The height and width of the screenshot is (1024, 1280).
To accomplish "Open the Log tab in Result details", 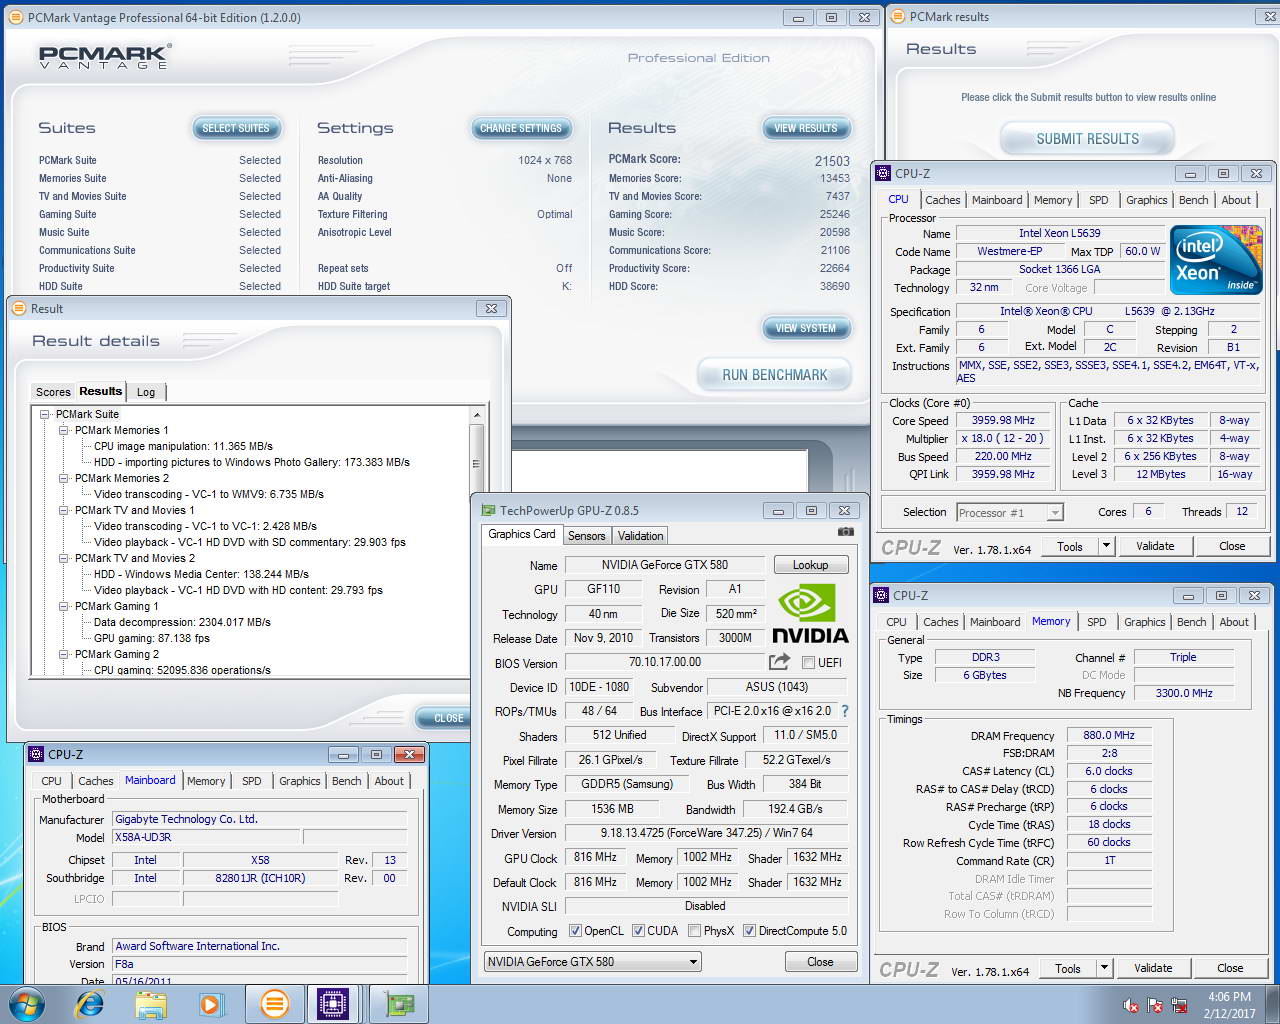I will pyautogui.click(x=146, y=392).
